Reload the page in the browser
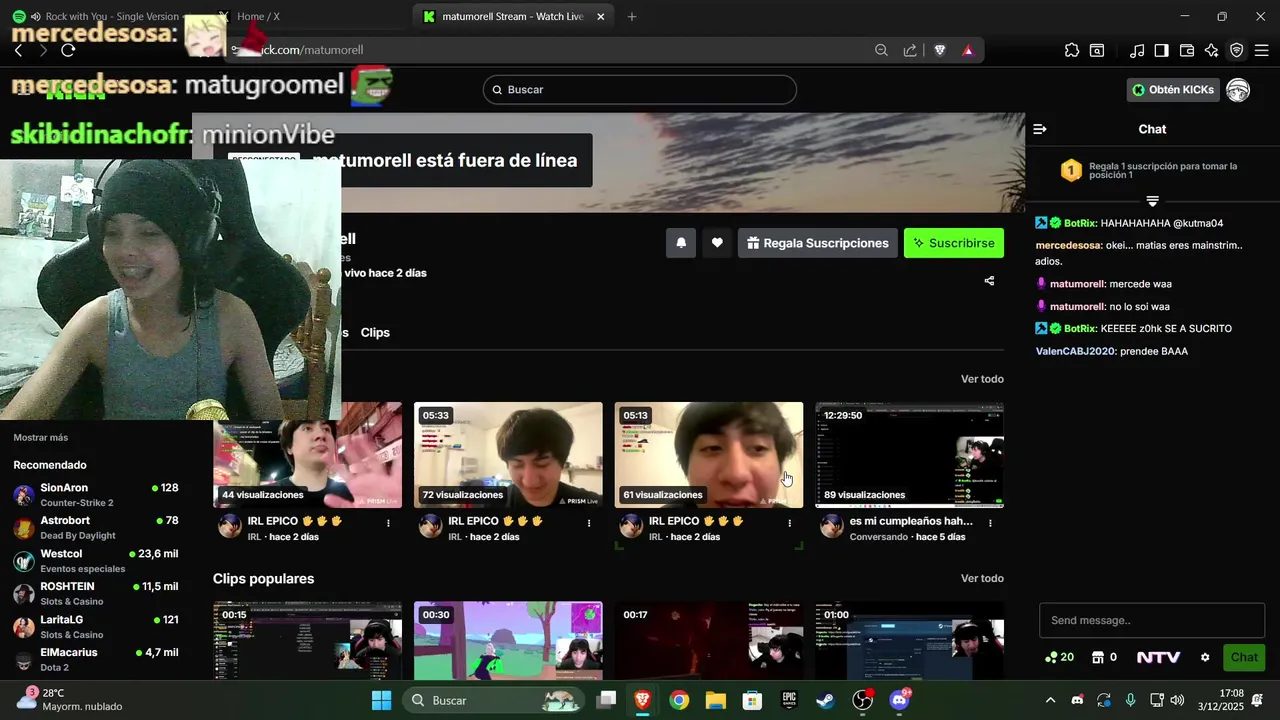The image size is (1280, 720). tap(68, 50)
